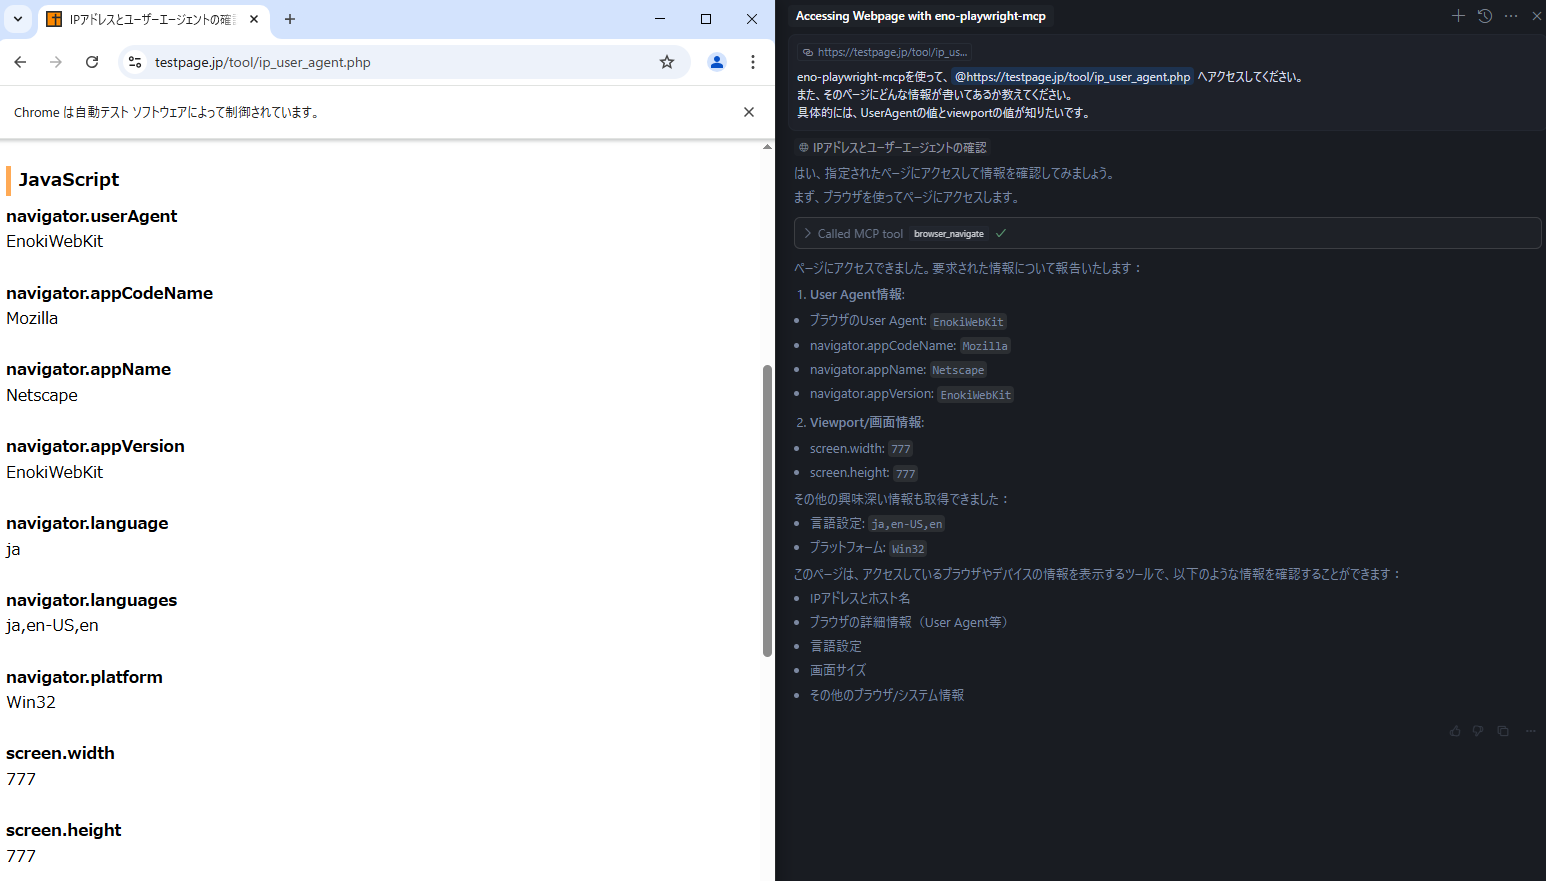Open the testpage.jp context link chip
The width and height of the screenshot is (1546, 881).
click(x=885, y=52)
